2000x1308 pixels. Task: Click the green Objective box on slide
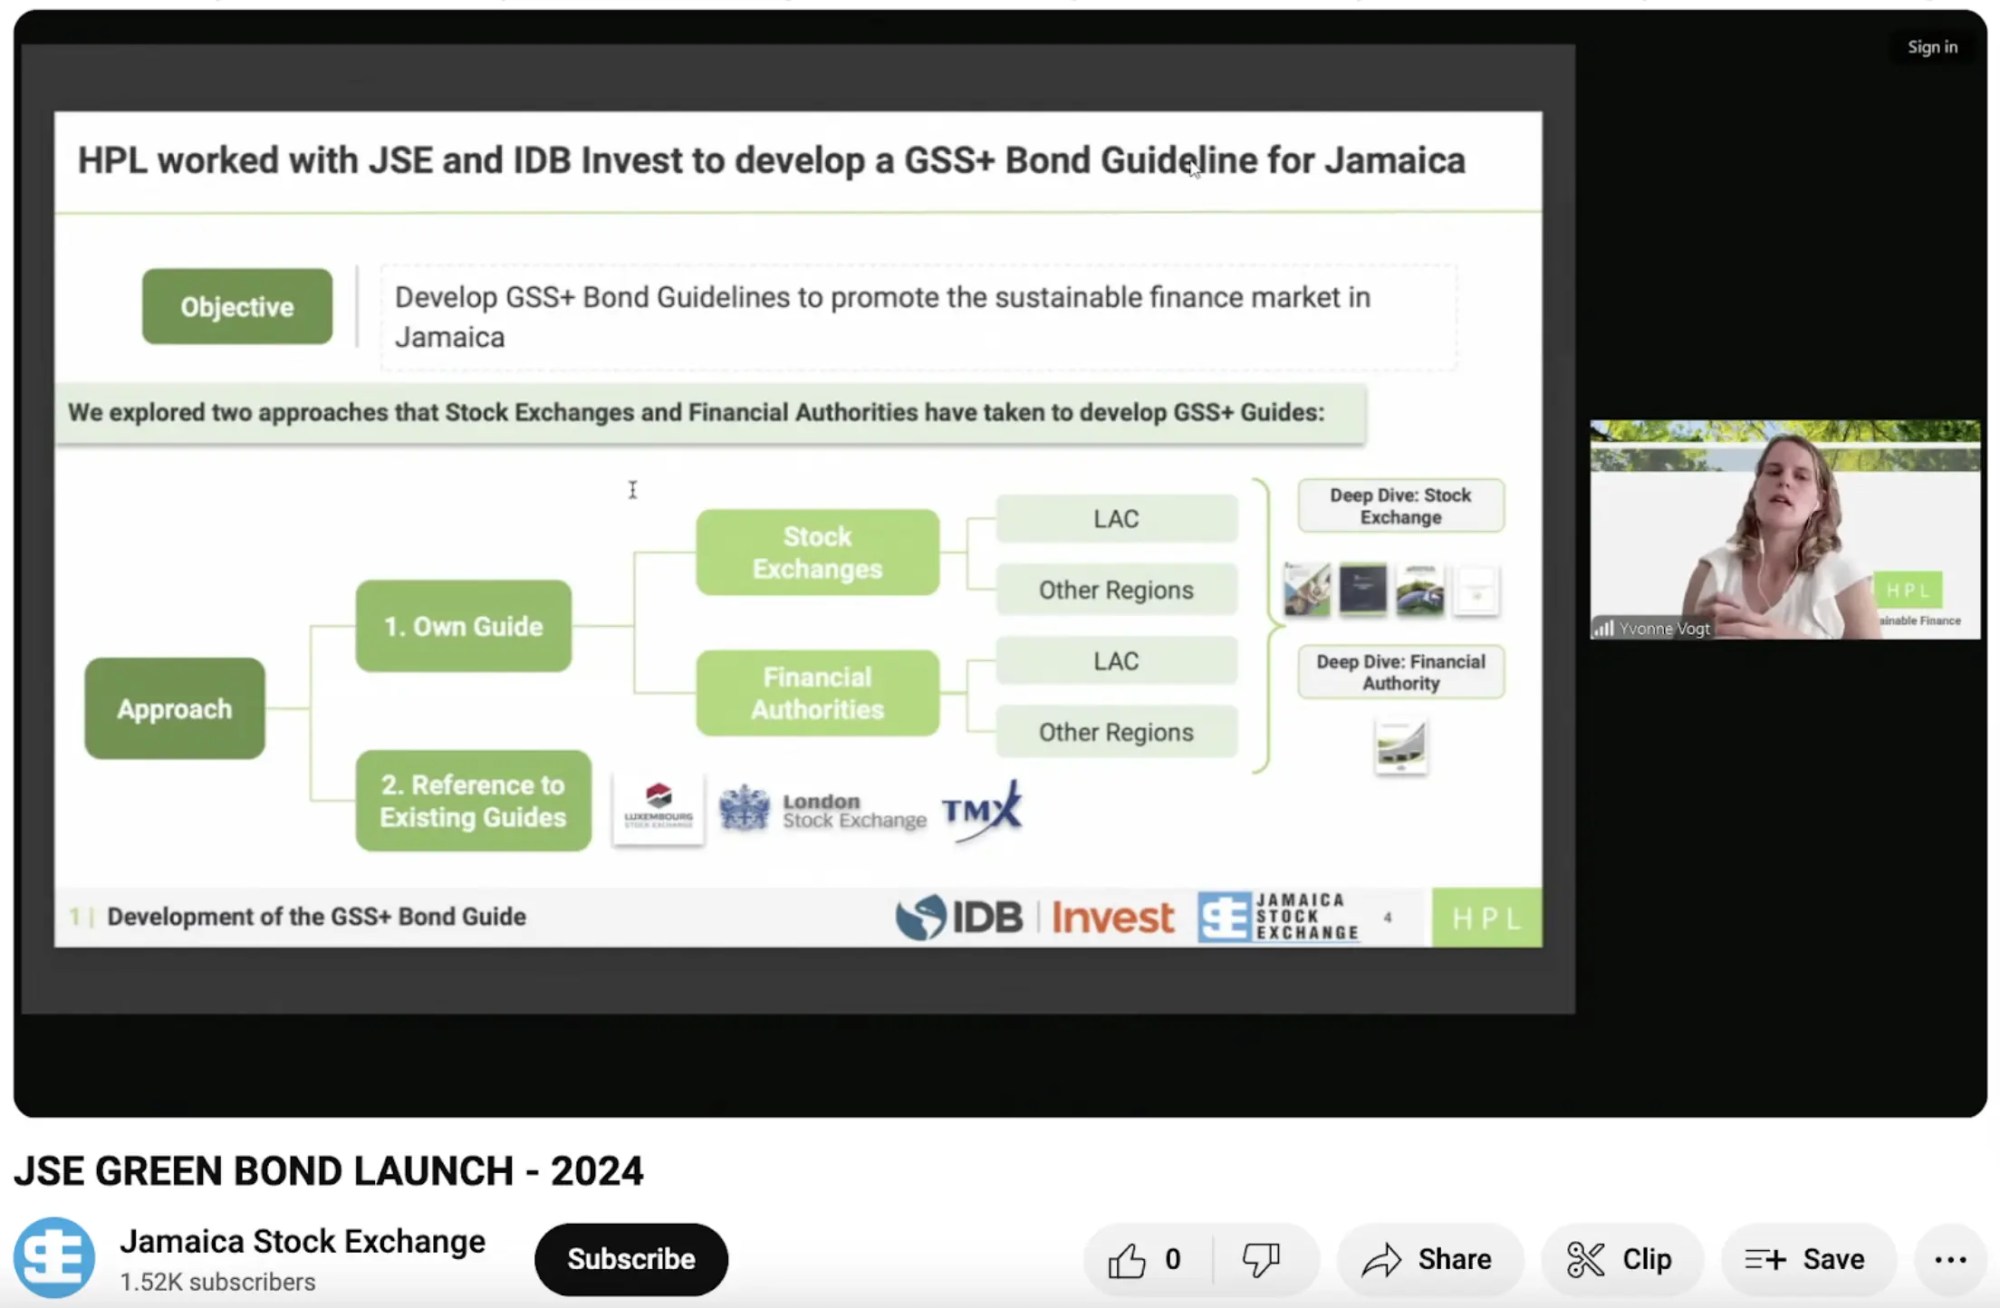237,307
